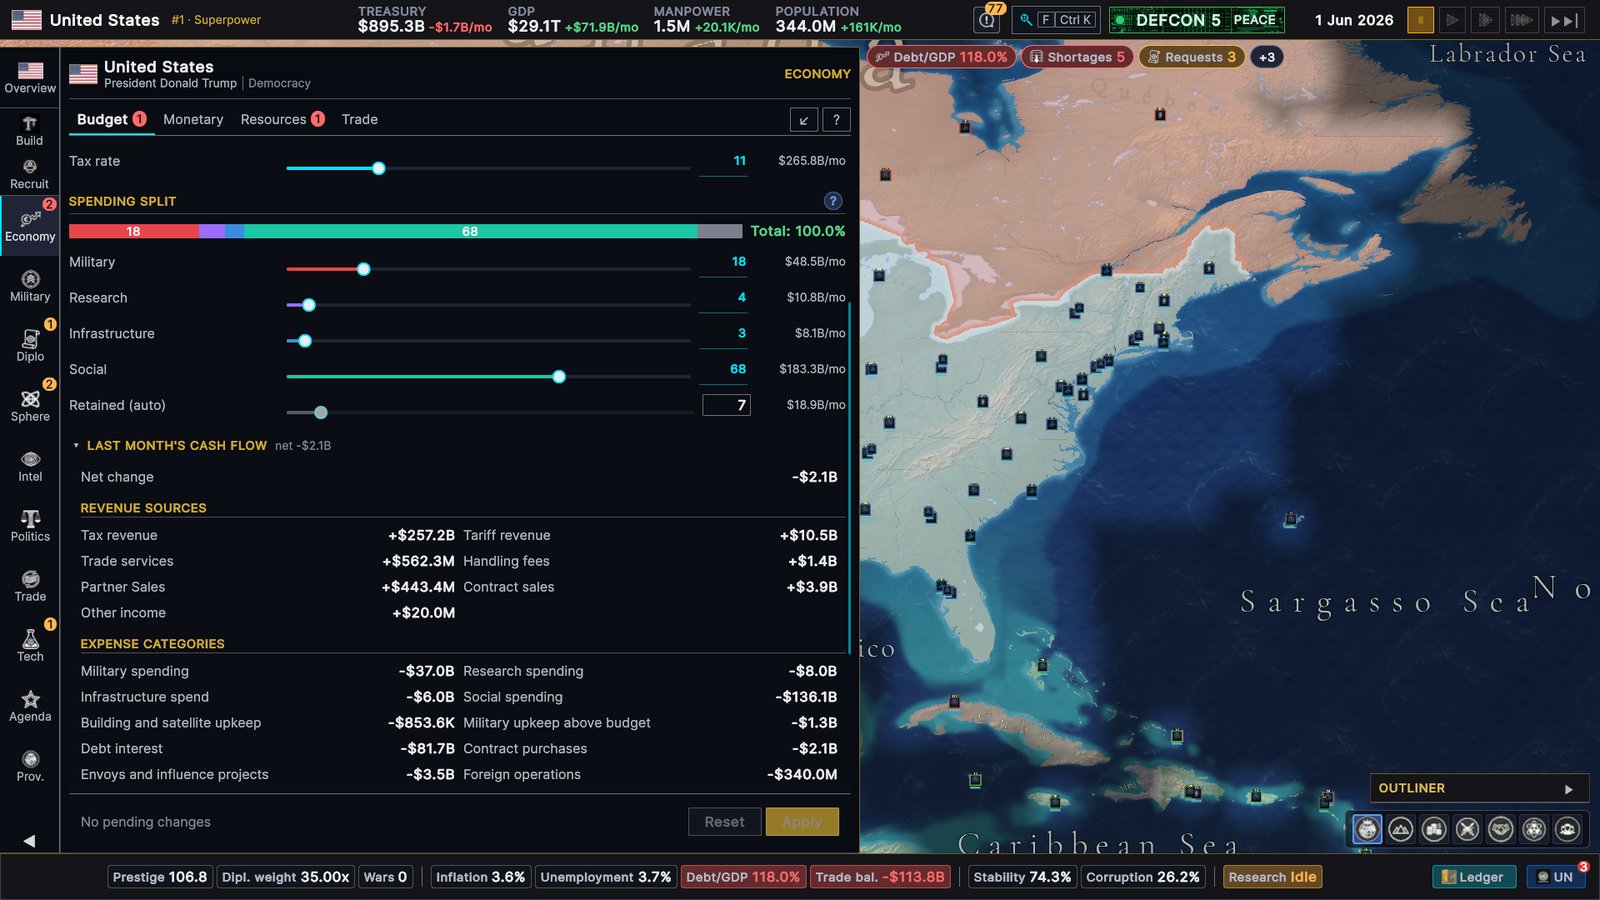Image resolution: width=1600 pixels, height=900 pixels.
Task: Open the Diplo sidebar panel
Action: click(30, 346)
